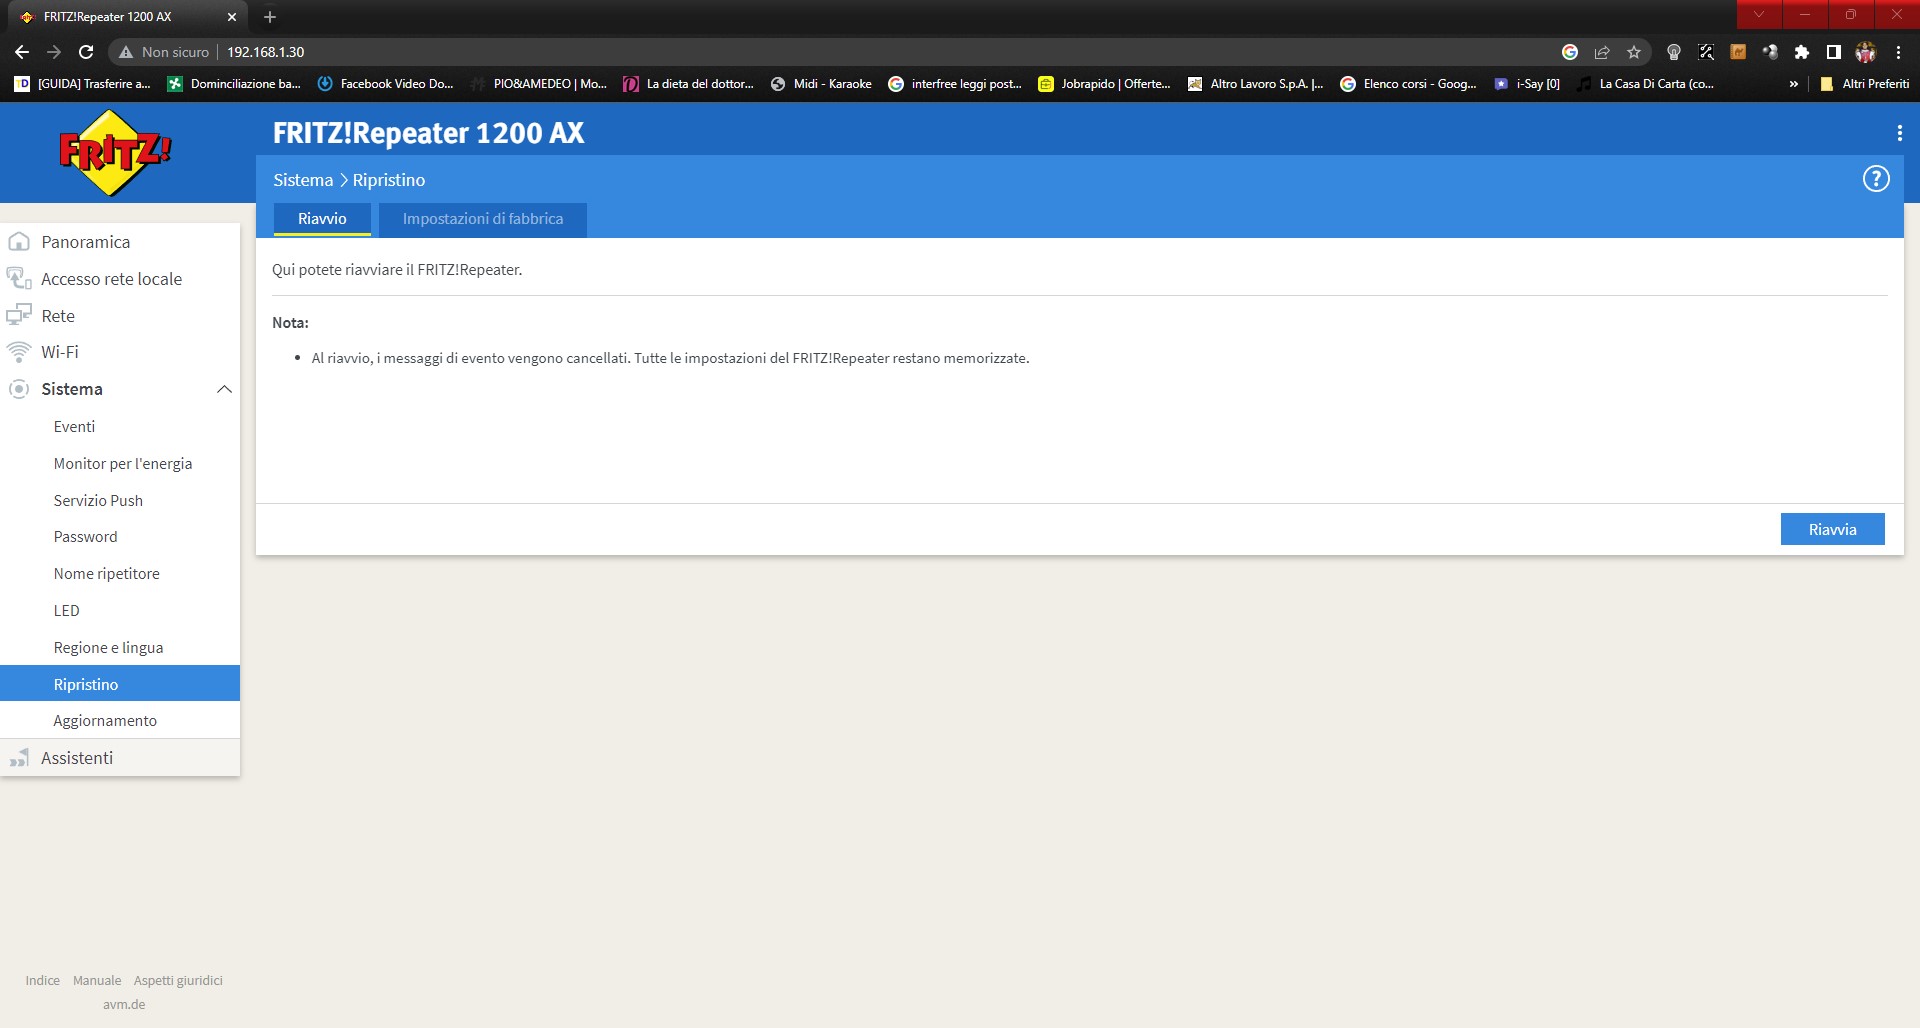Click the FRITZ! logo
Viewport: 1920px width, 1028px height.
pyautogui.click(x=115, y=152)
